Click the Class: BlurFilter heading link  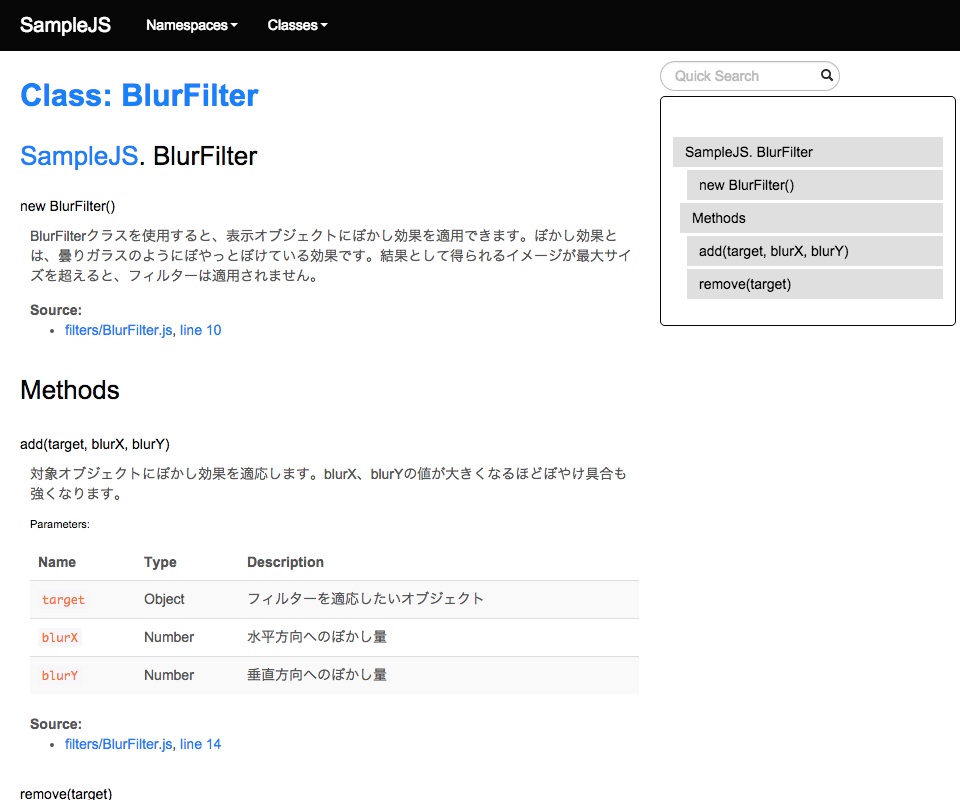tap(140, 95)
